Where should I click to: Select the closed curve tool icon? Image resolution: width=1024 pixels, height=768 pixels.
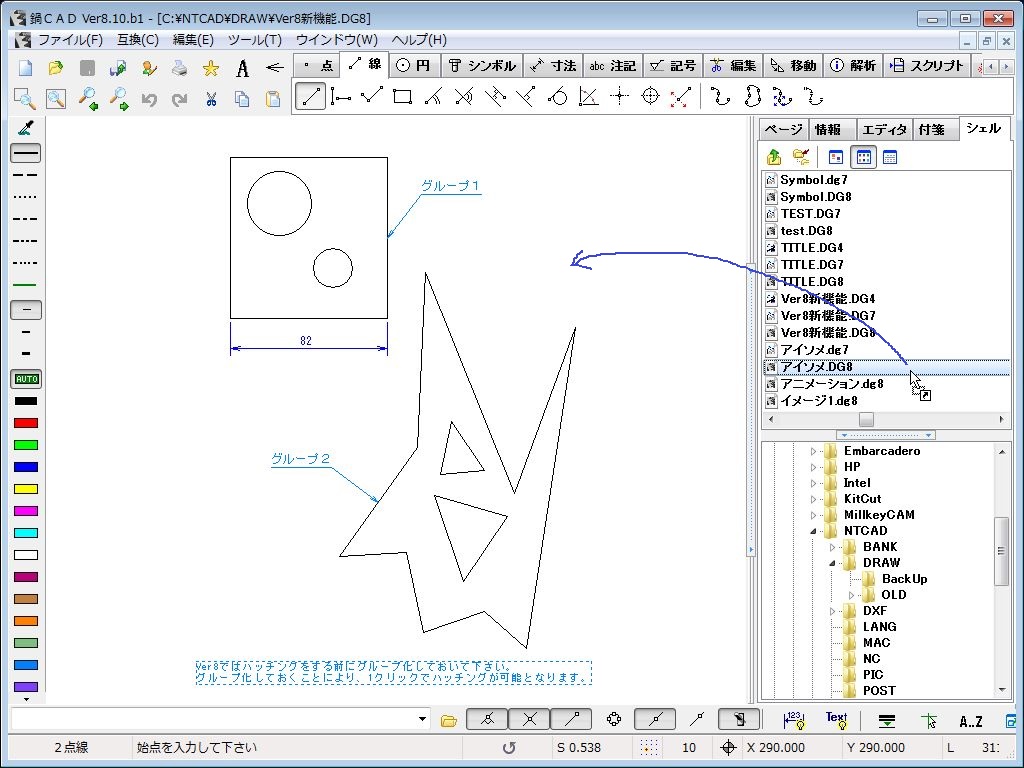(x=752, y=97)
